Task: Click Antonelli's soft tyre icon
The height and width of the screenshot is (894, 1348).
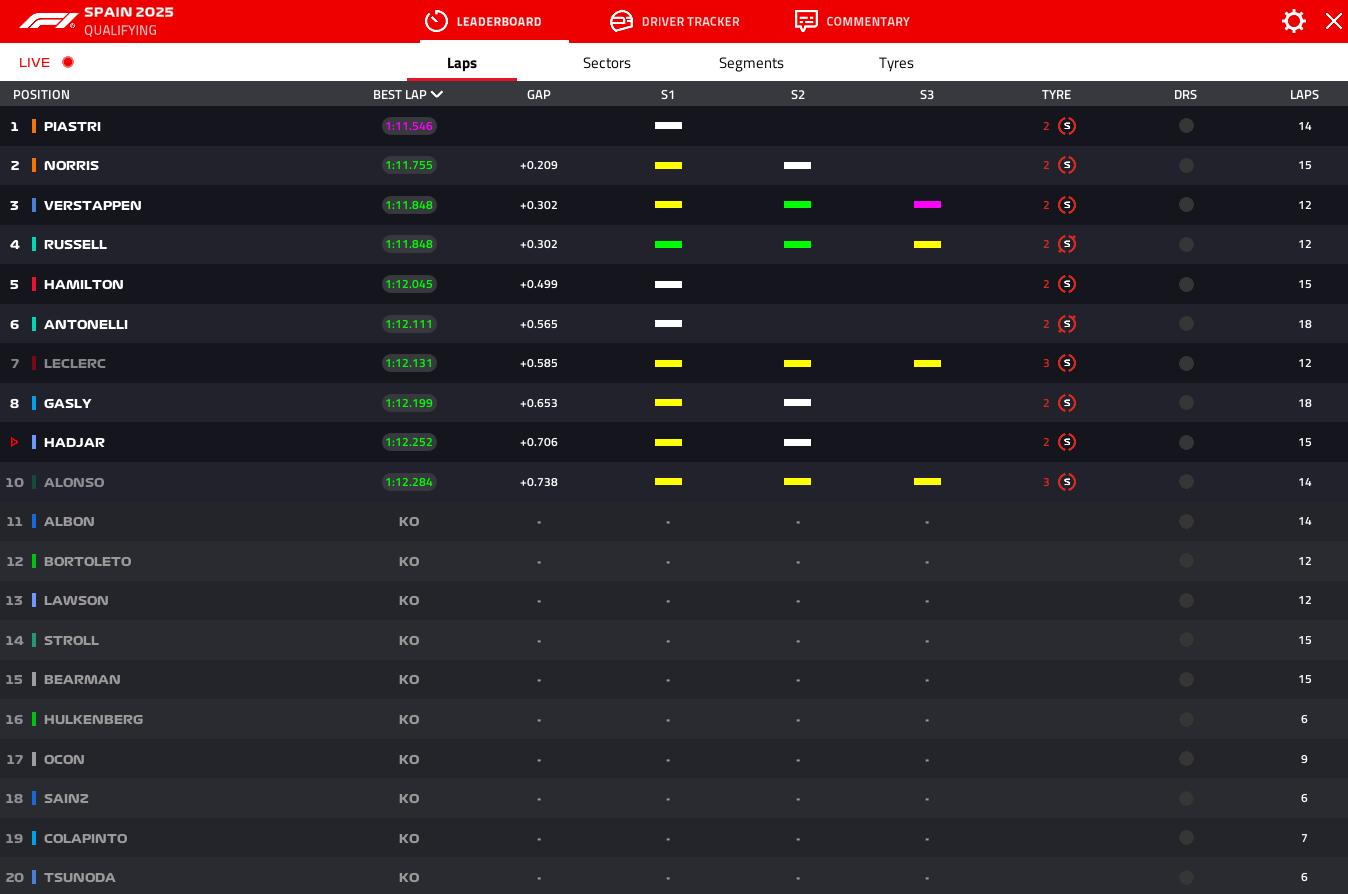Action: [x=1067, y=324]
